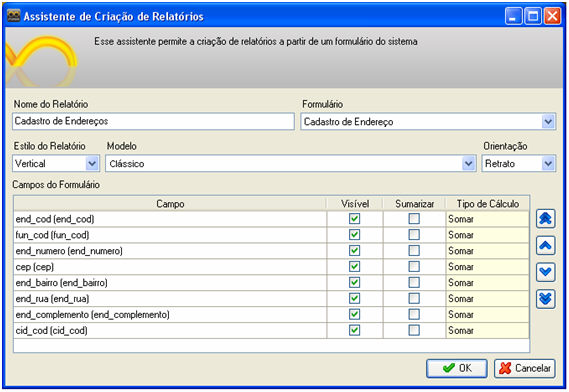This screenshot has width=569, height=392.
Task: Open the Estilo do Relatório dropdown
Action: pyautogui.click(x=92, y=164)
